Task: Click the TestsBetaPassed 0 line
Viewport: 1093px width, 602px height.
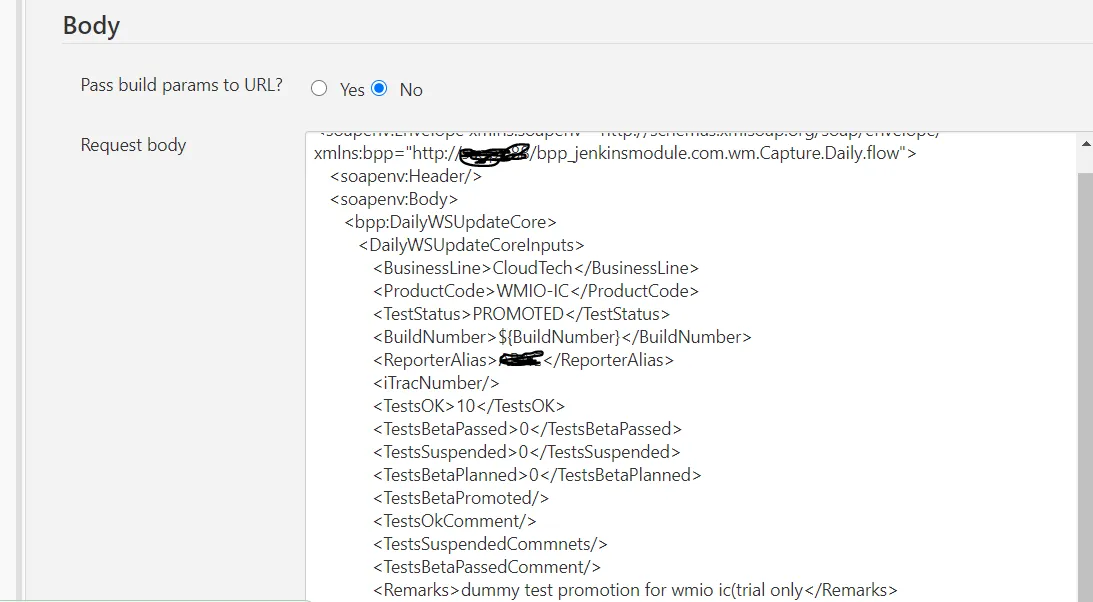Action: (527, 429)
